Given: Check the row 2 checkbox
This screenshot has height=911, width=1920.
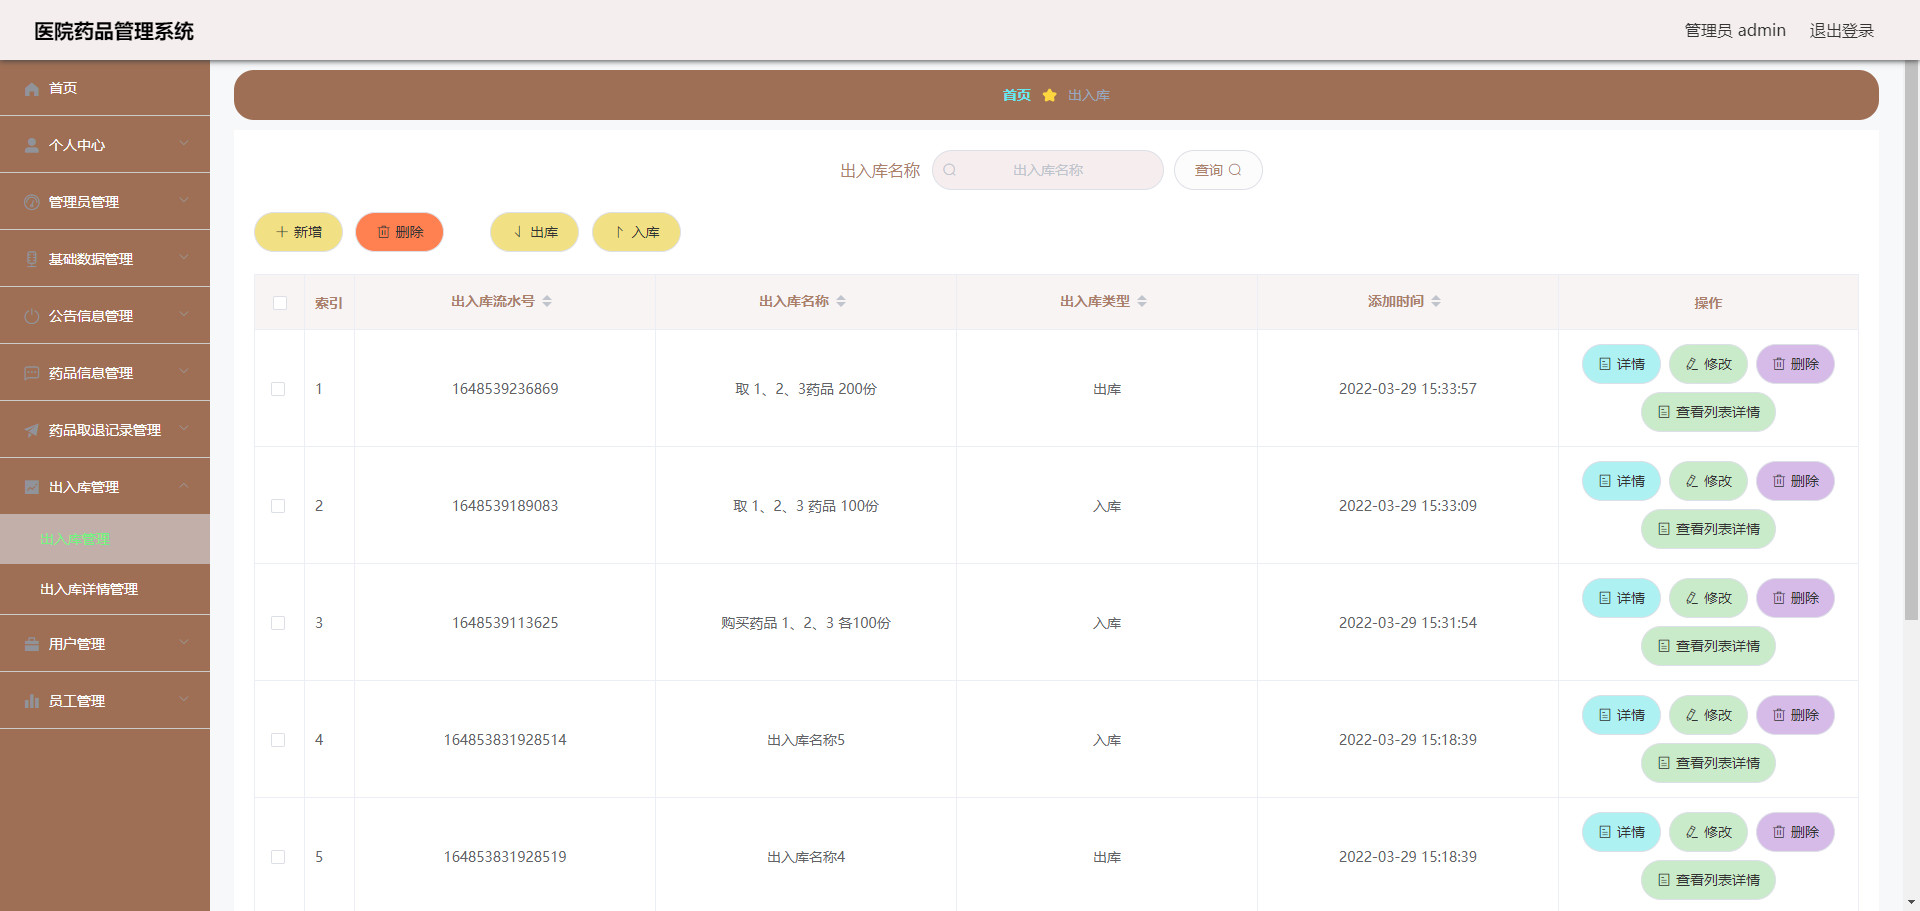Looking at the screenshot, I should [278, 506].
